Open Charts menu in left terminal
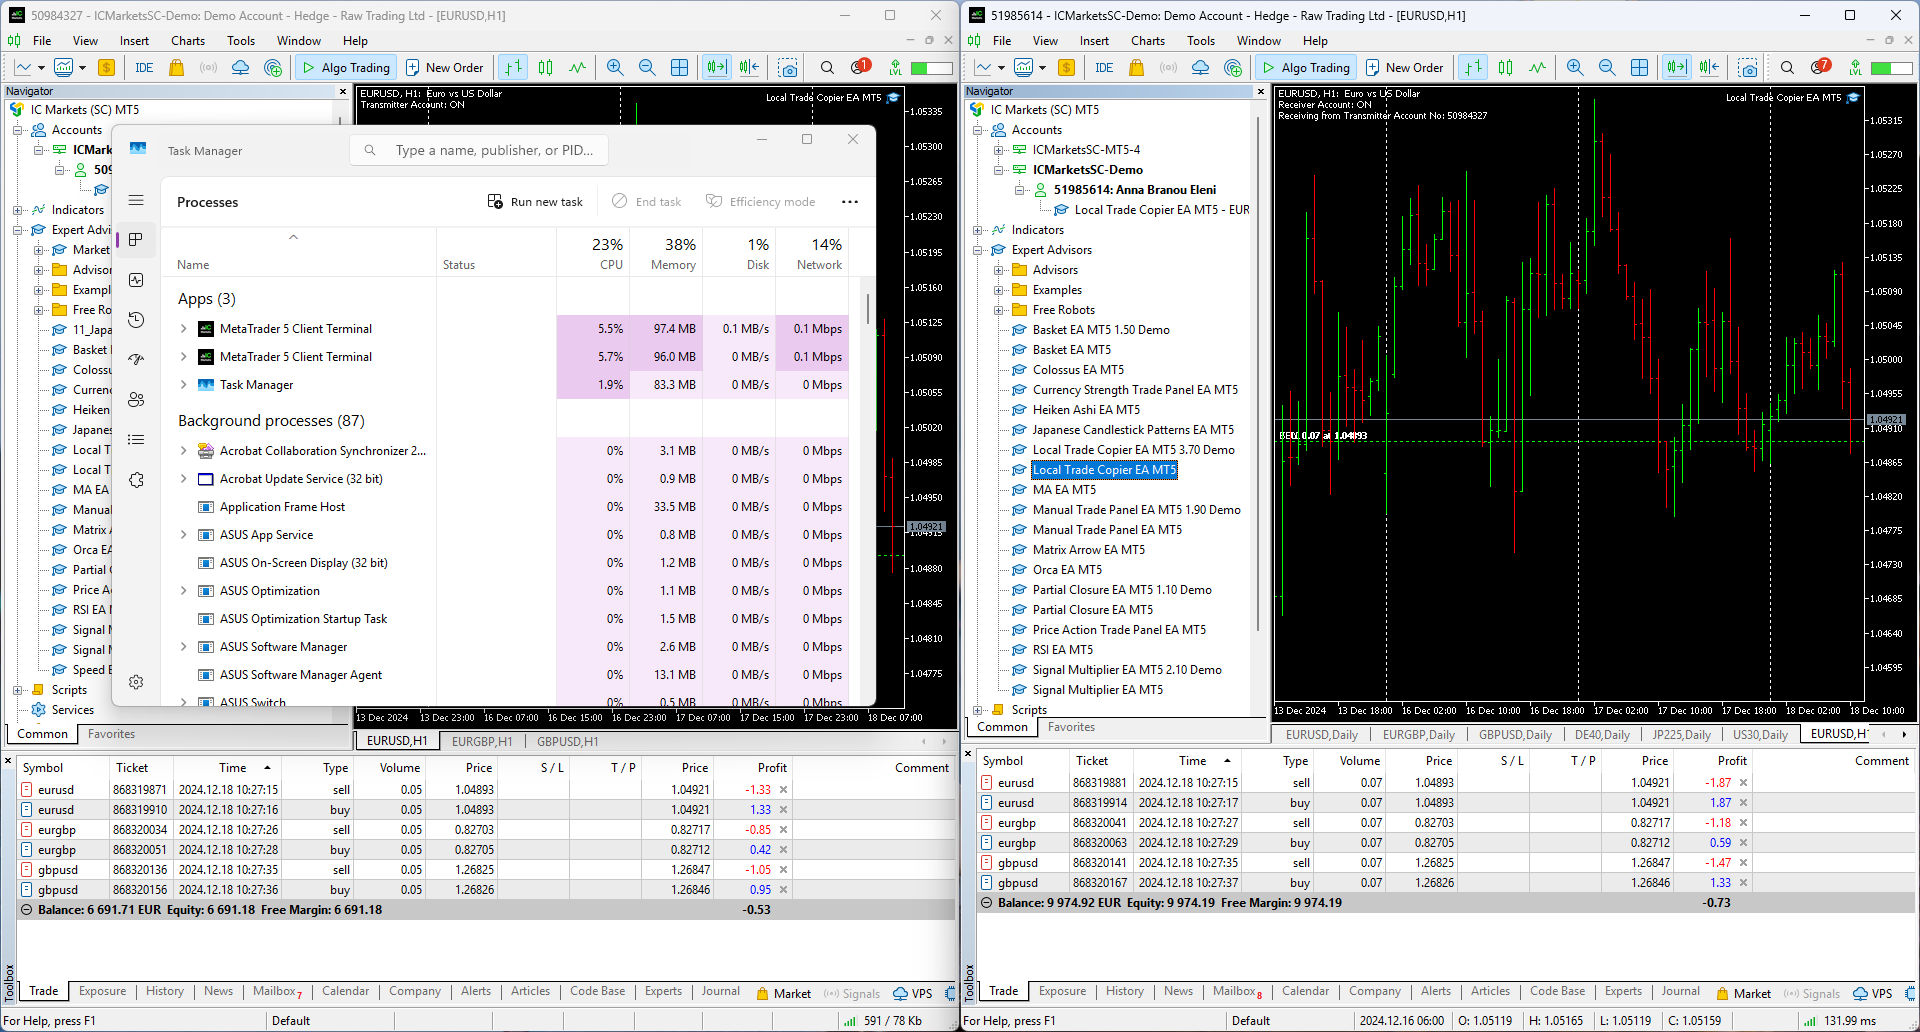The width and height of the screenshot is (1920, 1032). pyautogui.click(x=188, y=41)
